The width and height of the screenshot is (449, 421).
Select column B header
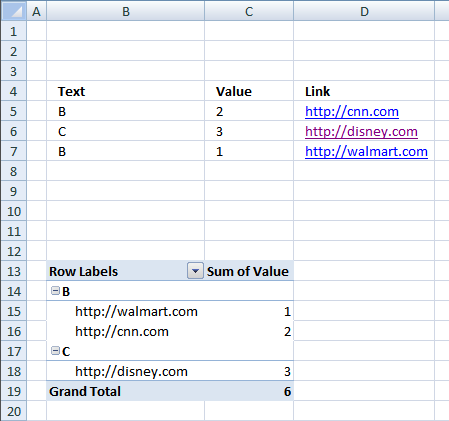point(126,11)
